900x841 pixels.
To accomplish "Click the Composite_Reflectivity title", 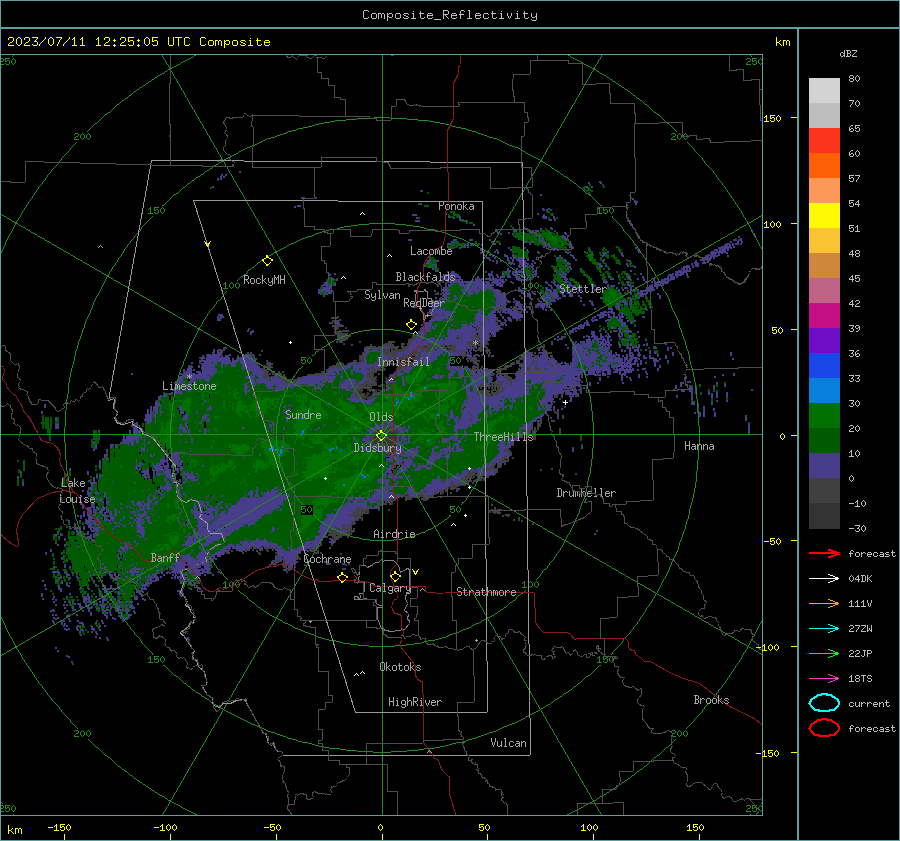I will tap(450, 15).
